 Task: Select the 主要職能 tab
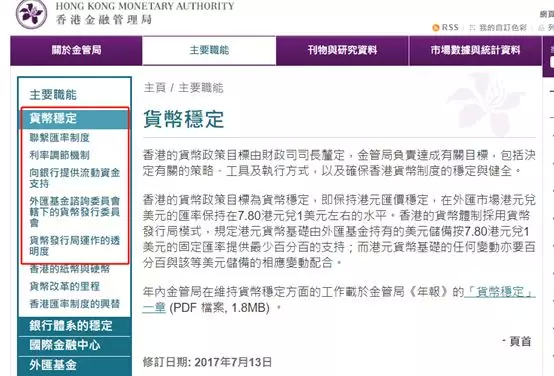209,51
